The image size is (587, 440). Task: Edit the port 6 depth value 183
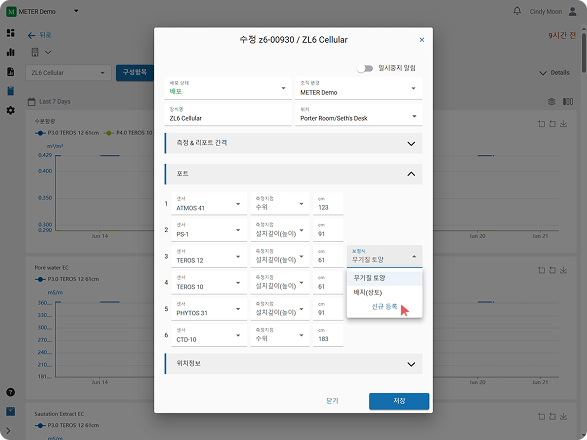coord(328,336)
